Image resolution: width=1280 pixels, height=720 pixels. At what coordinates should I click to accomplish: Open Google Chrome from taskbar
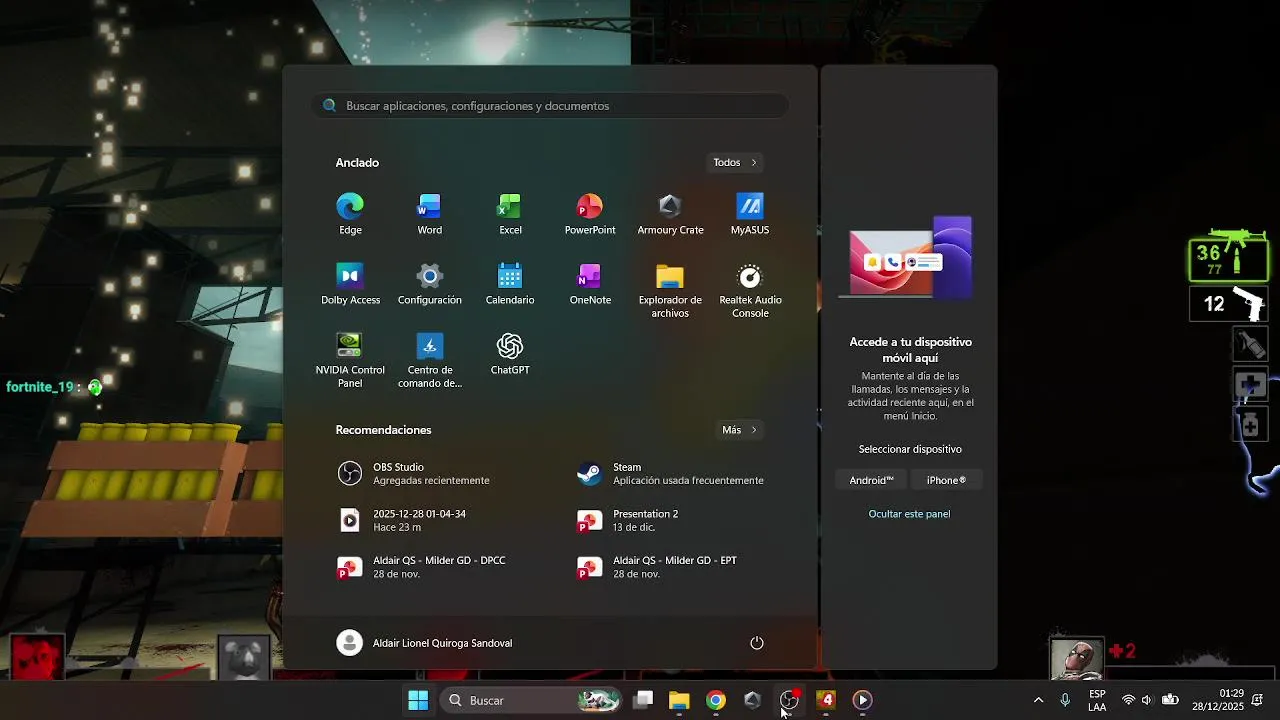tap(716, 700)
